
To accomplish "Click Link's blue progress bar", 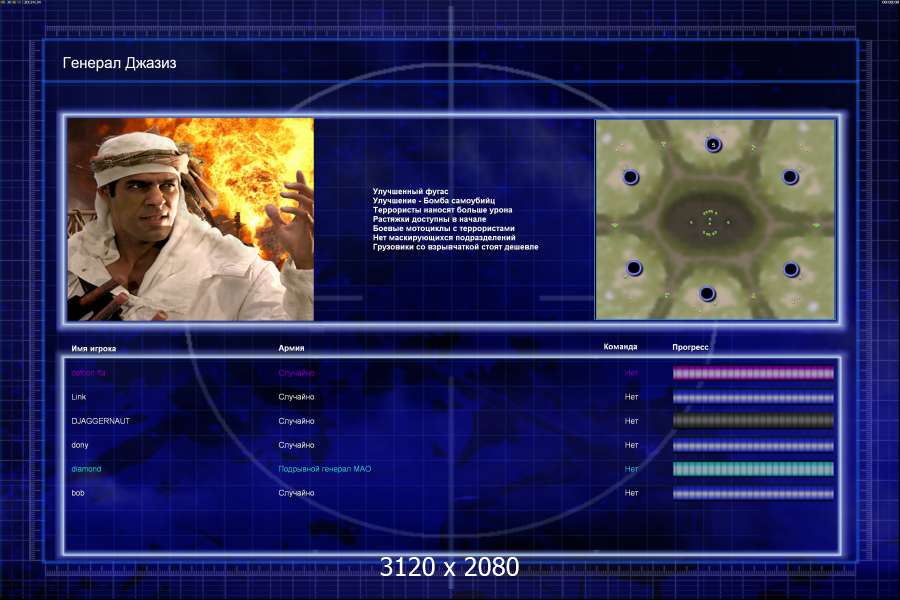I will pyautogui.click(x=753, y=397).
